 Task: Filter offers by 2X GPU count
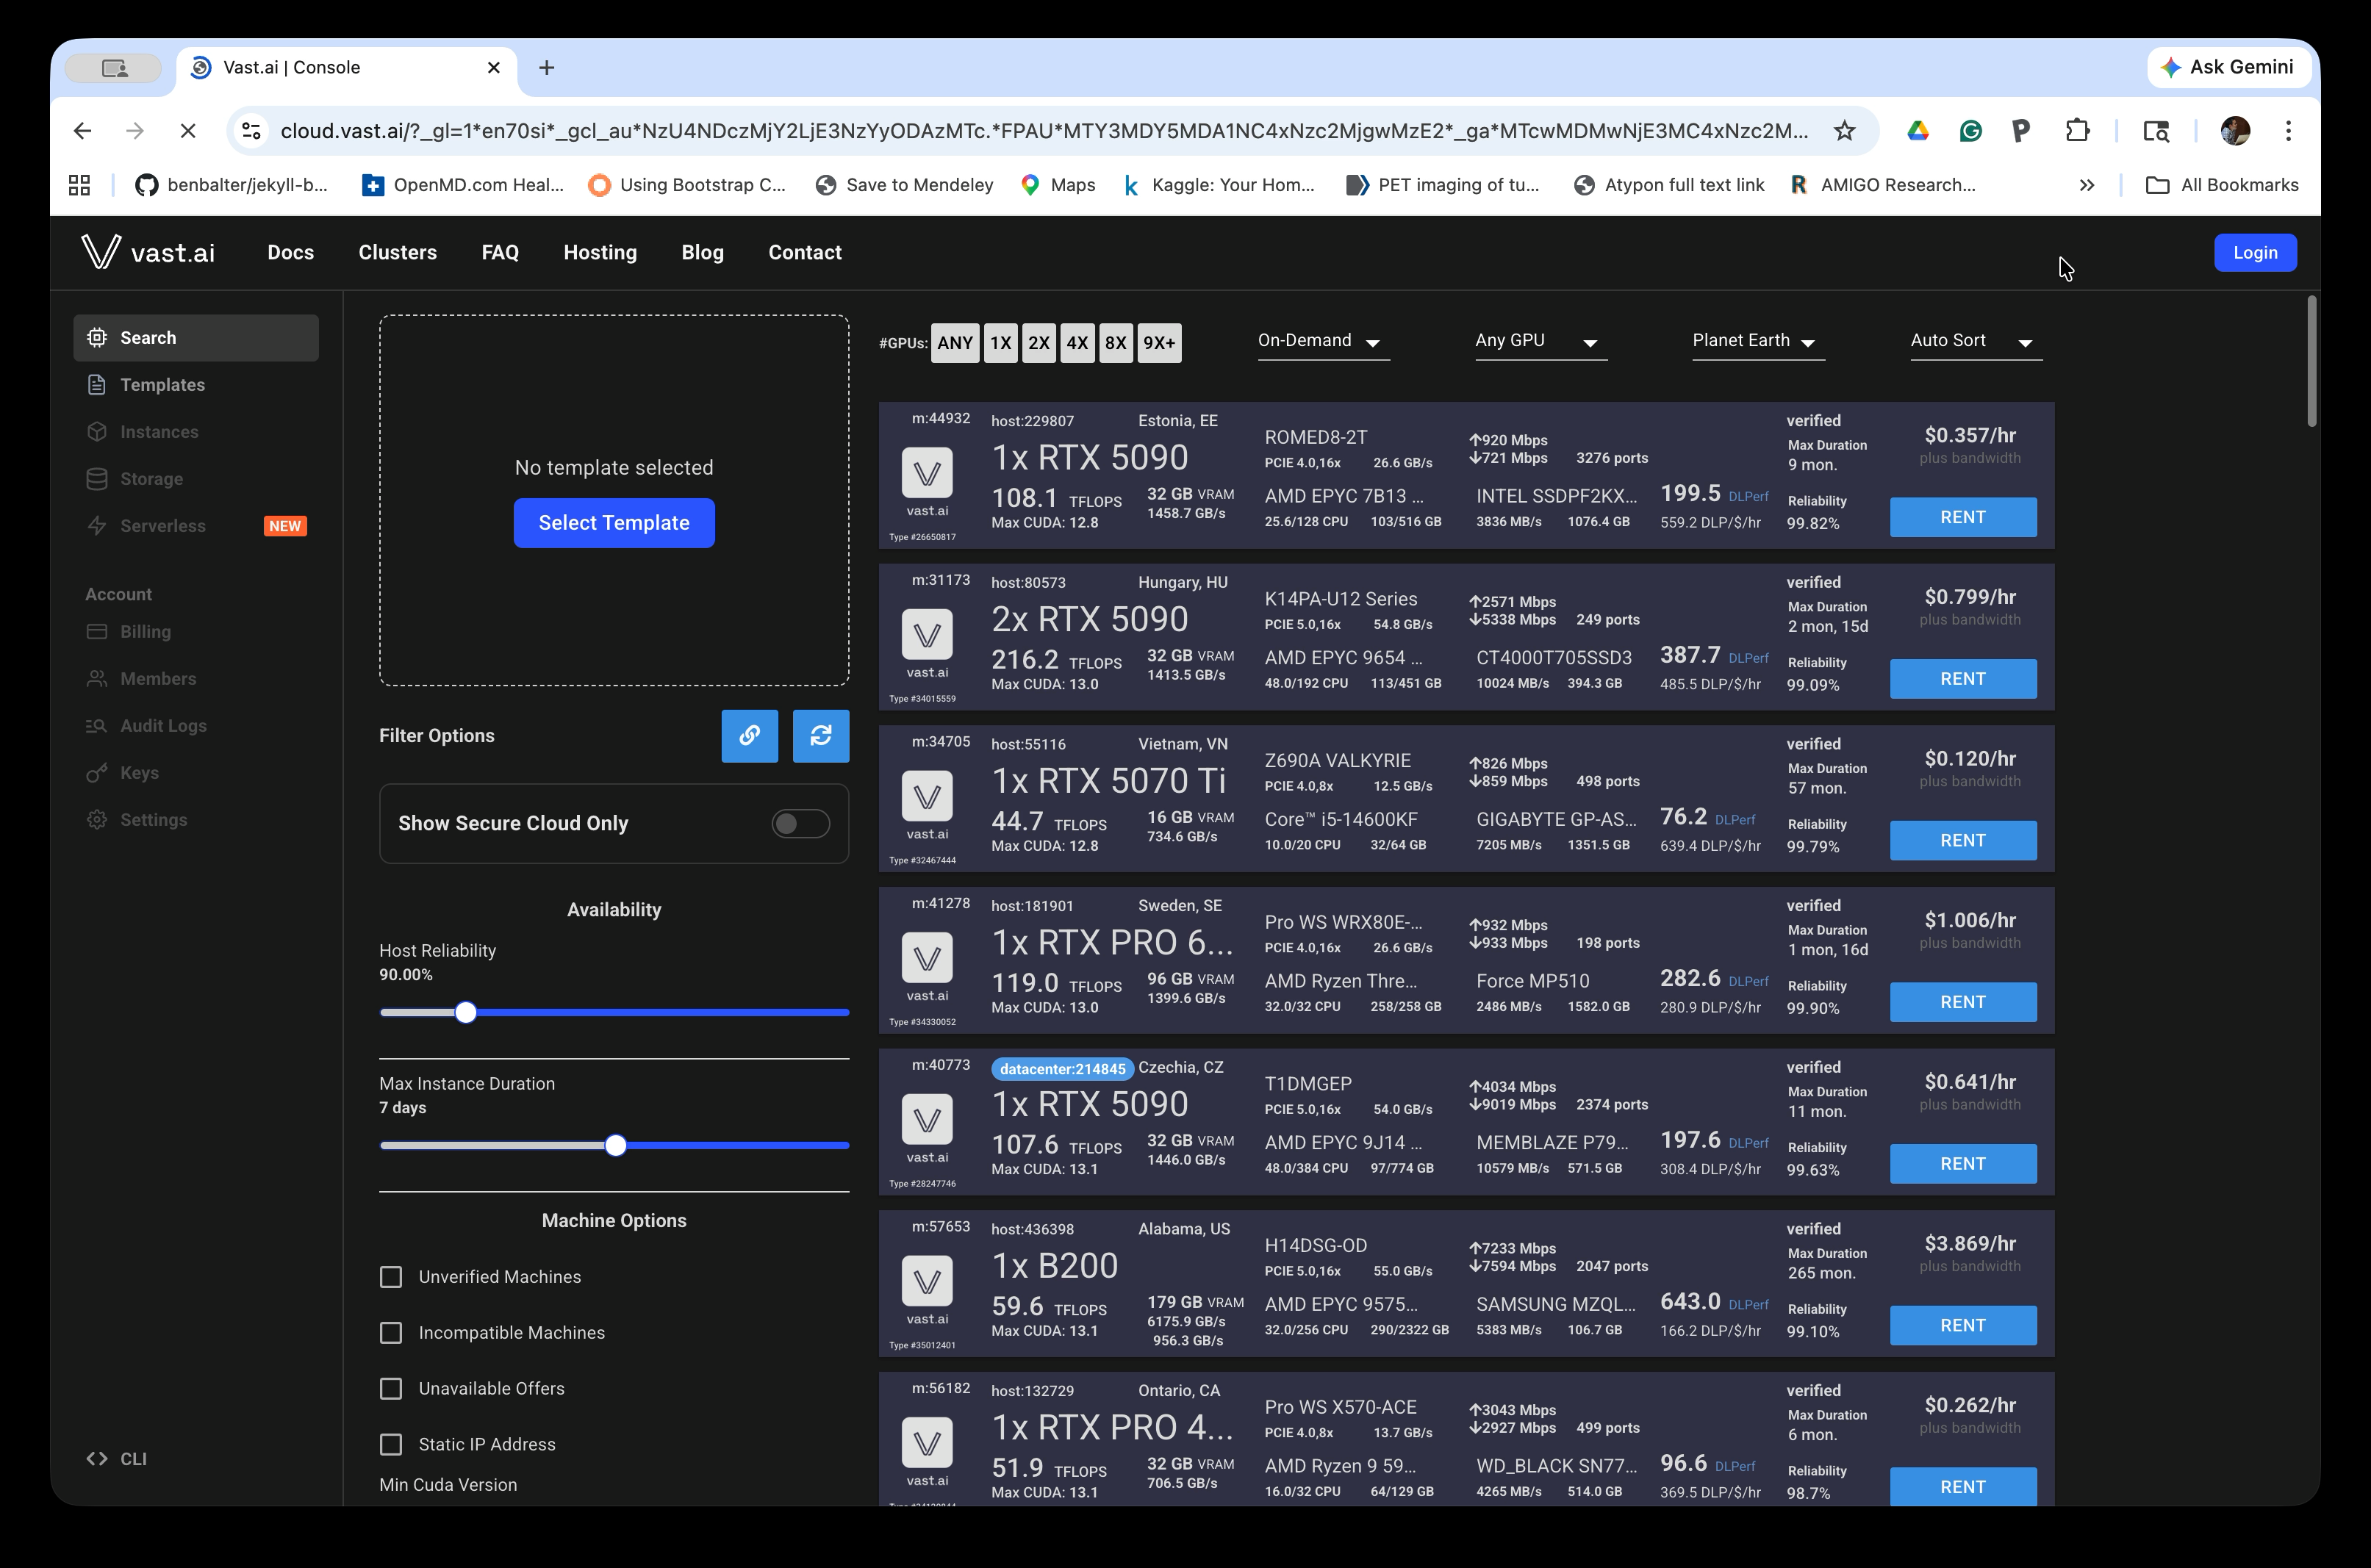1039,342
